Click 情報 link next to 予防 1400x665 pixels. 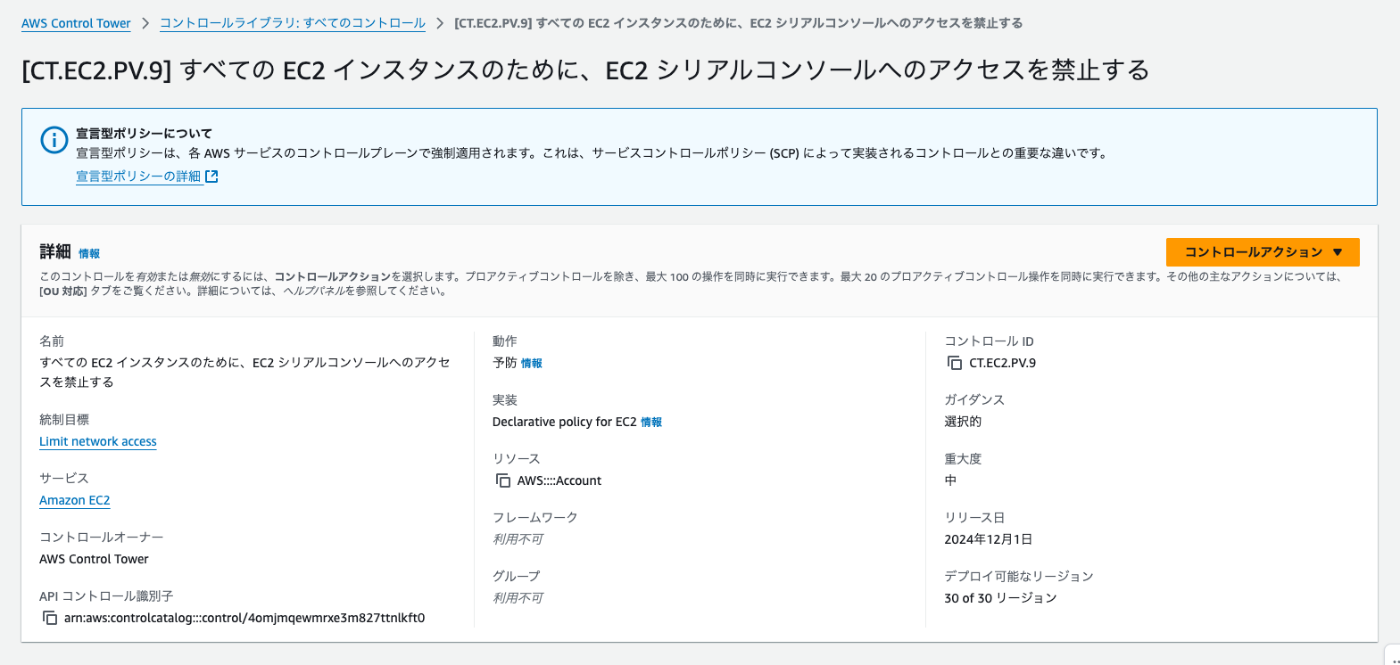[531, 363]
